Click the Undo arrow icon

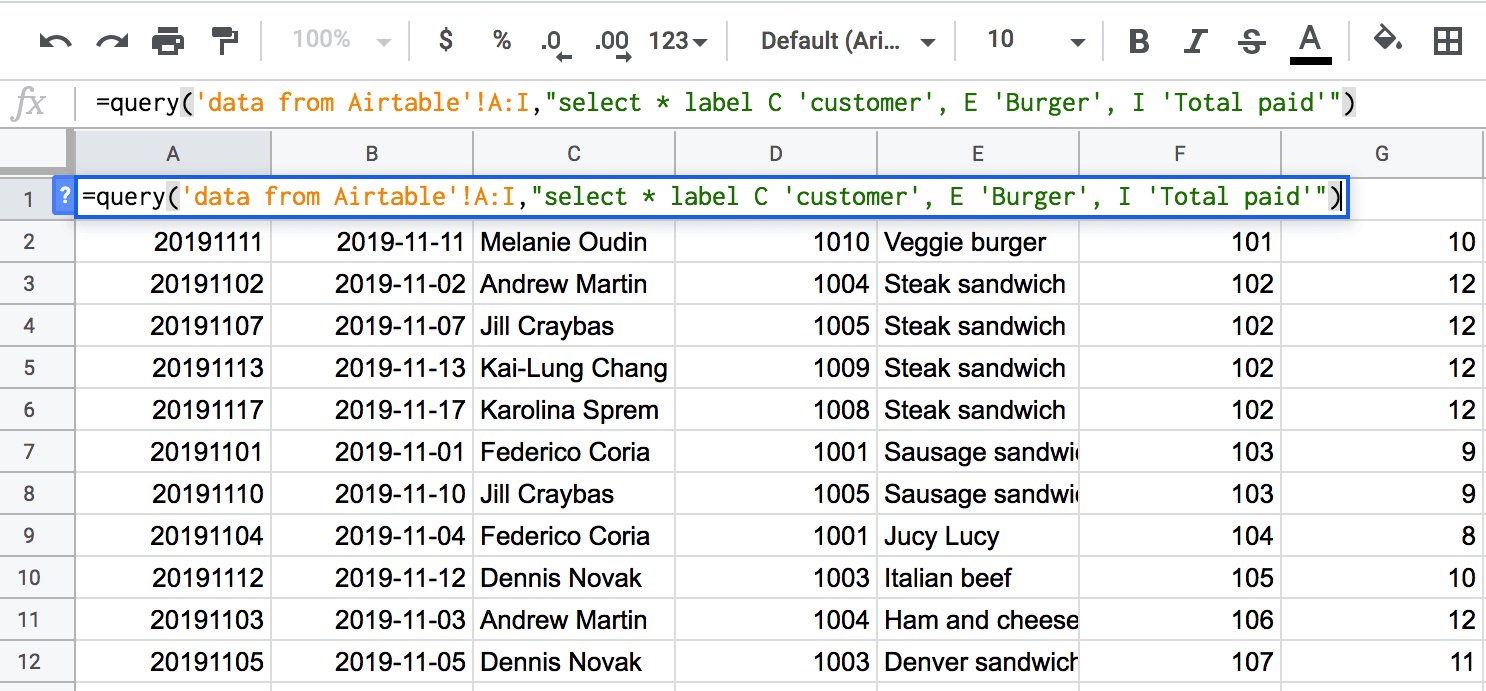(x=55, y=41)
